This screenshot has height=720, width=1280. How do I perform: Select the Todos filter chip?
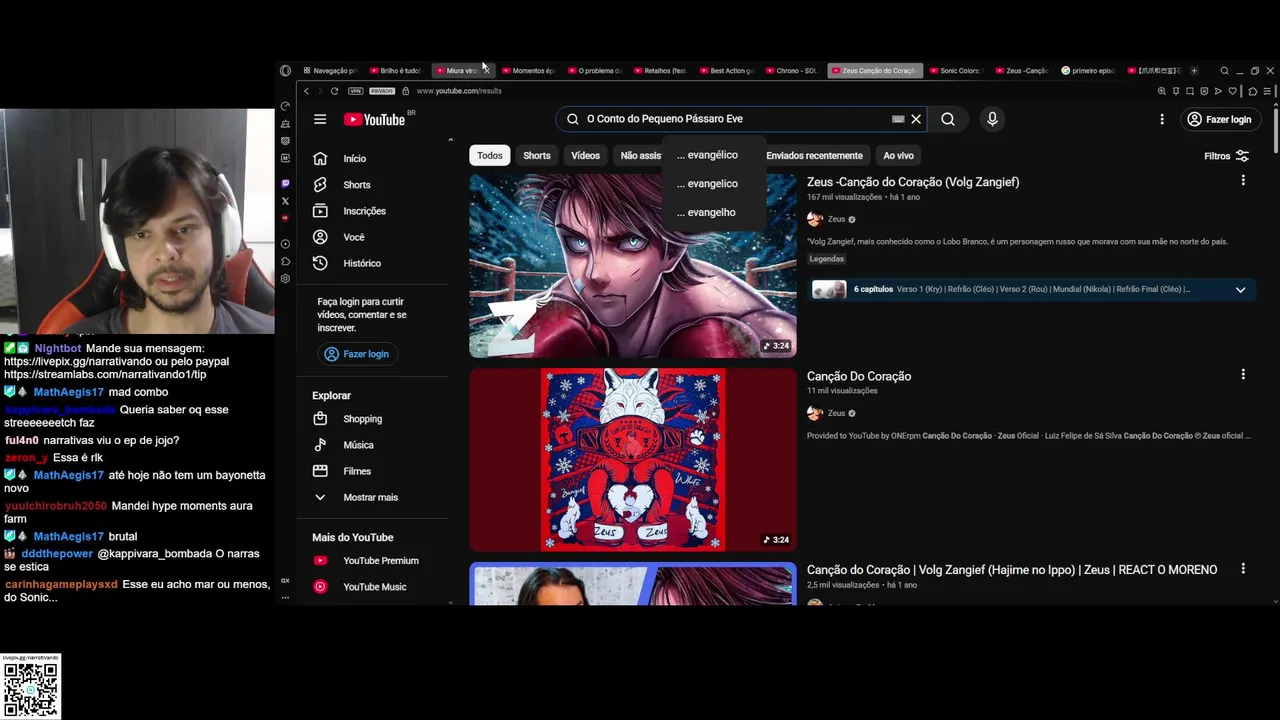pyautogui.click(x=490, y=156)
